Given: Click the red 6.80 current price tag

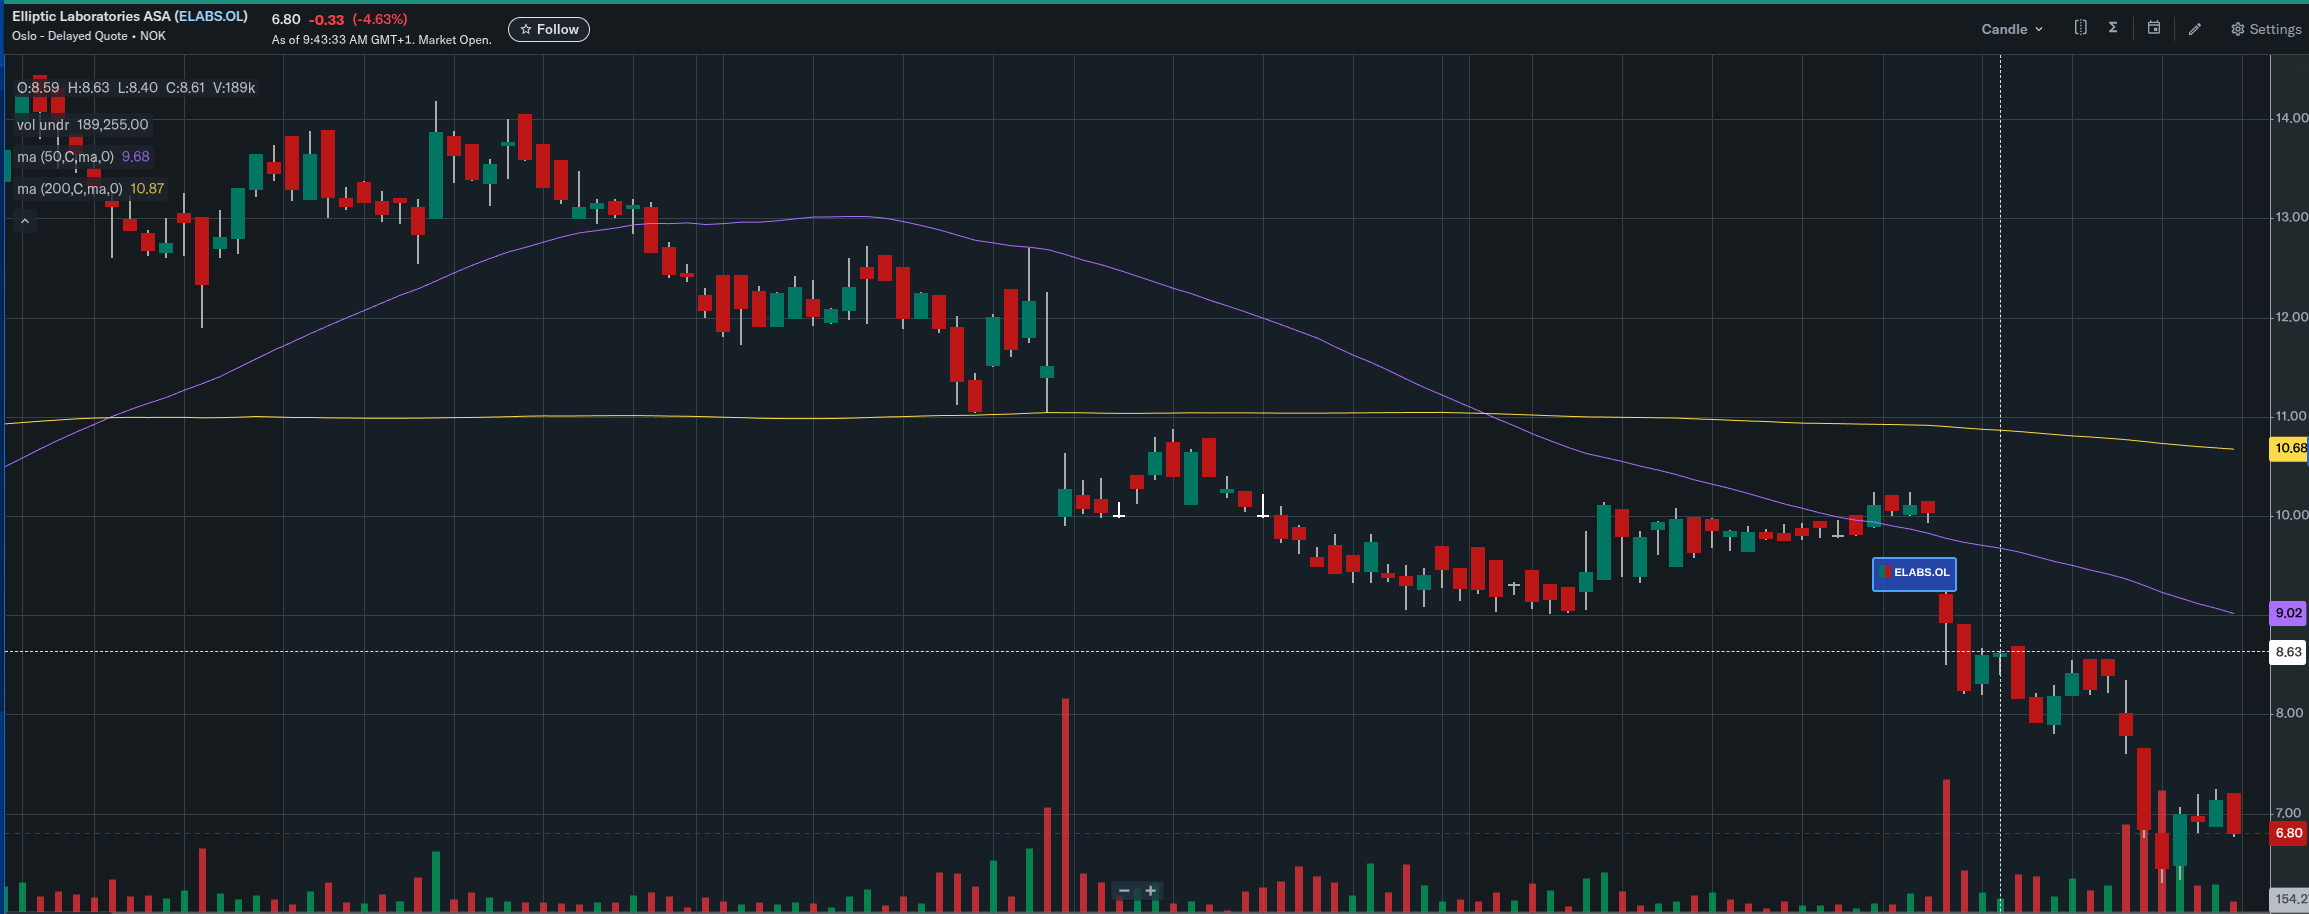Looking at the screenshot, I should click(x=2288, y=833).
